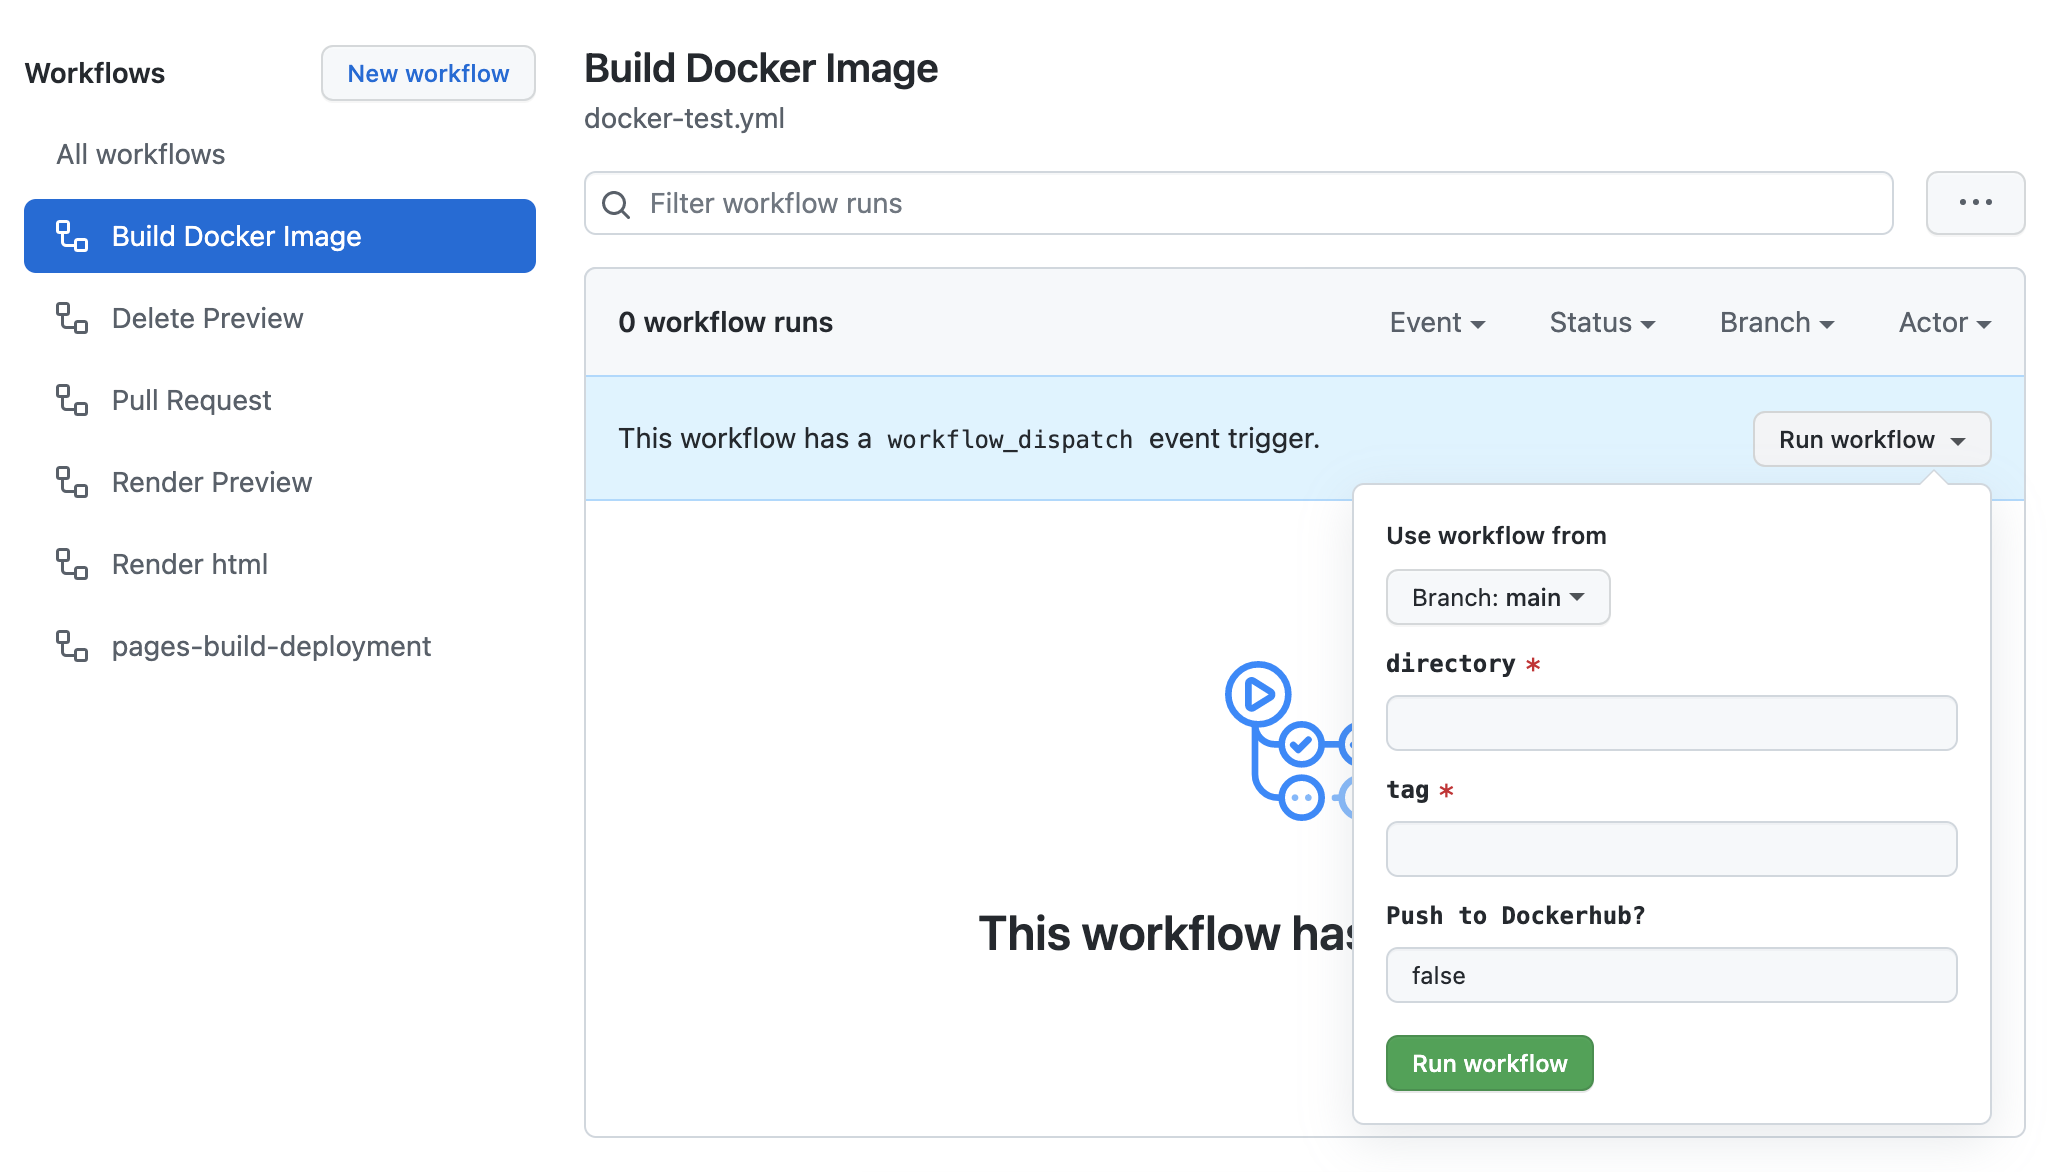Click the Pull Request workflow icon
This screenshot has height=1172, width=2056.
tap(72, 400)
